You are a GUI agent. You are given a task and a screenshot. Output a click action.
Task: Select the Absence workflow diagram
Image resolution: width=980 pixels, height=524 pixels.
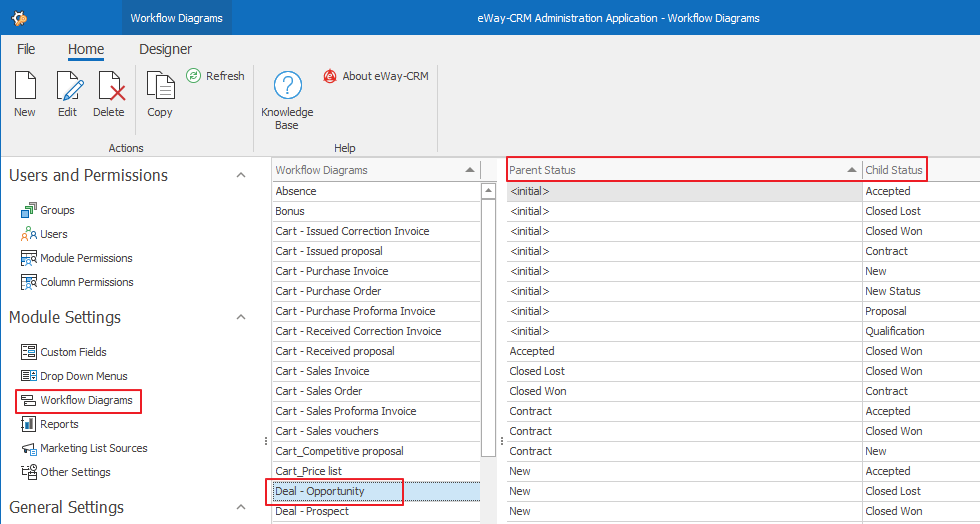pos(376,191)
